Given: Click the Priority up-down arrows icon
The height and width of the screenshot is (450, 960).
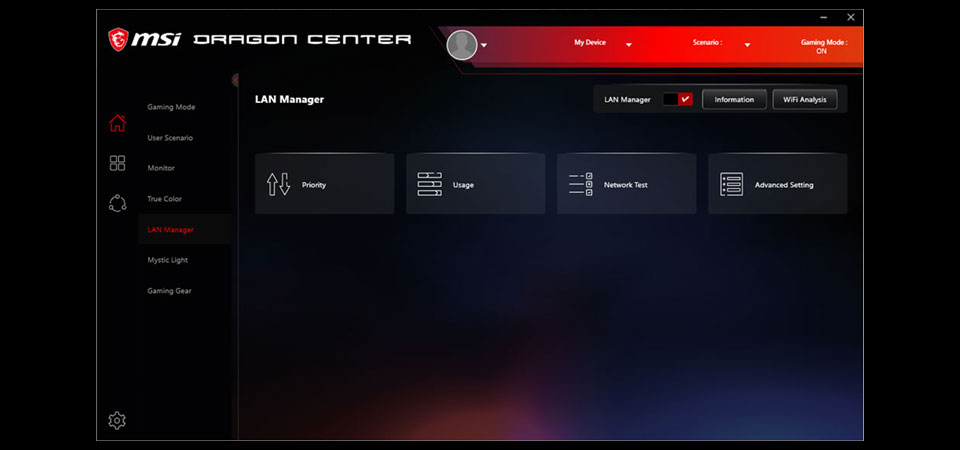Looking at the screenshot, I should point(278,184).
